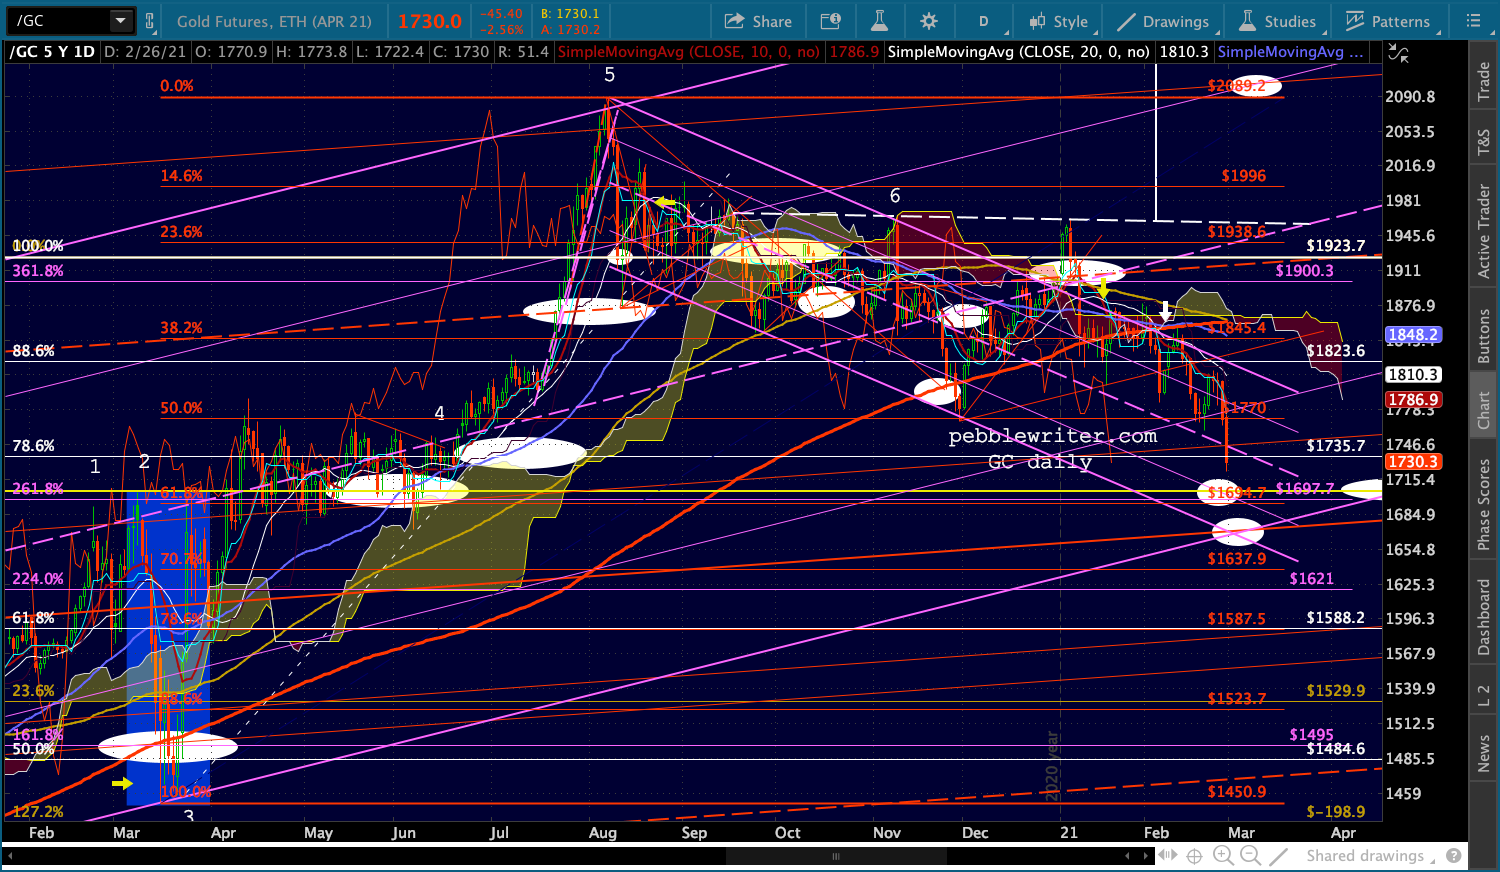This screenshot has height=872, width=1500.
Task: Click the zoom out magnifier icon
Action: point(1250,855)
